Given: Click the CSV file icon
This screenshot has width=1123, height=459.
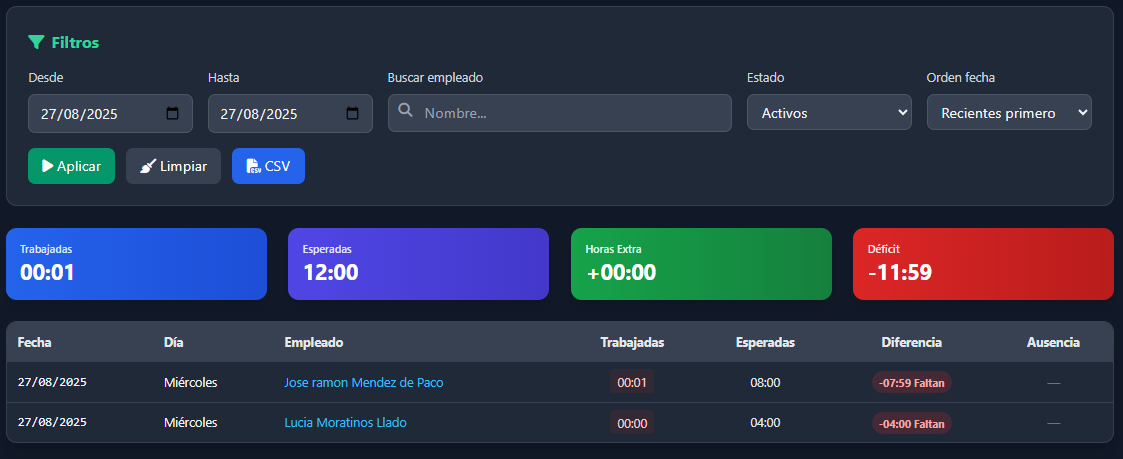Looking at the screenshot, I should coord(254,166).
